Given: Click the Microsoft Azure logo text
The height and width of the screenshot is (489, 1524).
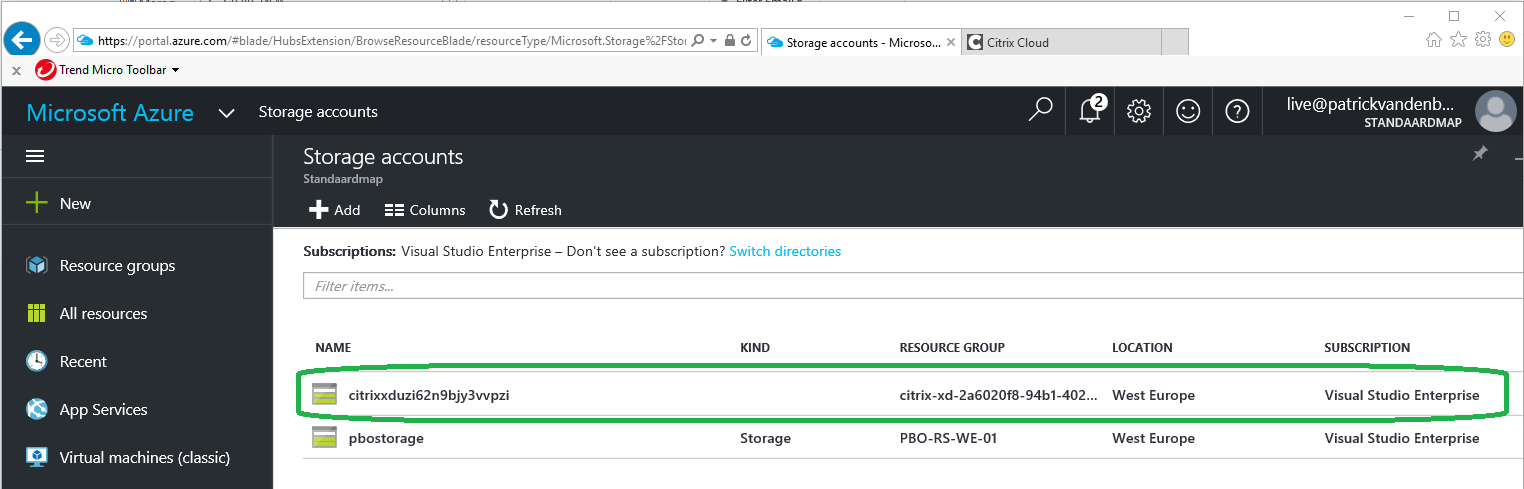Looking at the screenshot, I should [110, 112].
